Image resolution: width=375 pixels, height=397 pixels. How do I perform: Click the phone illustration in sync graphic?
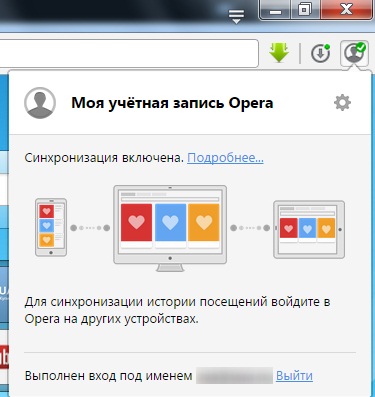[x=51, y=228]
